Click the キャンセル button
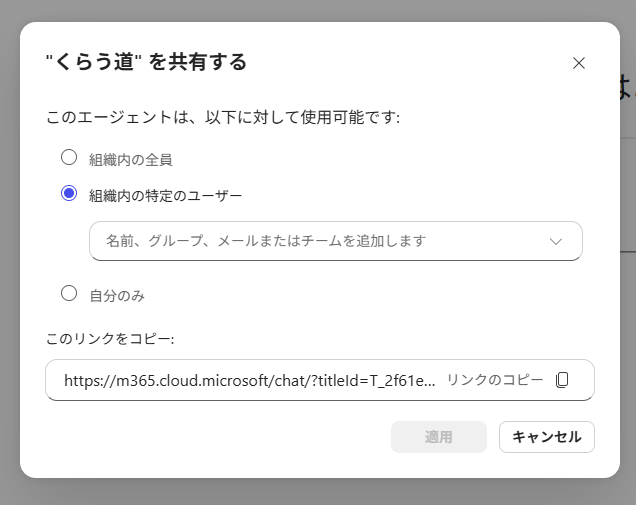The height and width of the screenshot is (505, 636). coord(547,437)
